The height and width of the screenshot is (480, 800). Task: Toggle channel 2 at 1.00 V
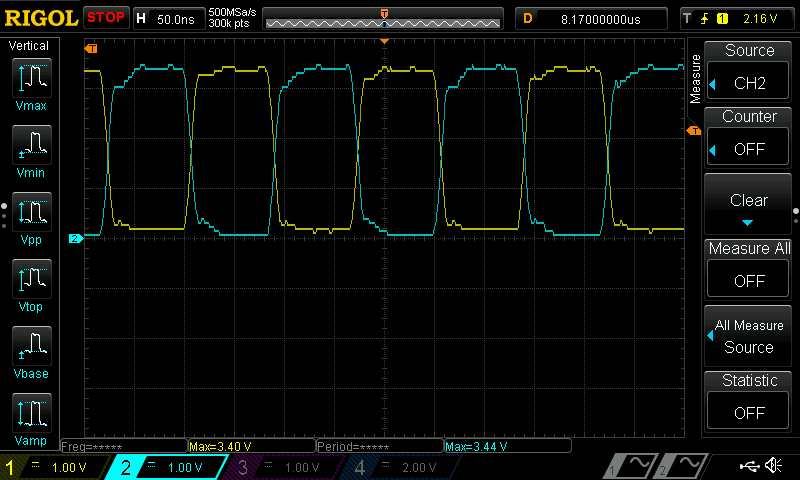tap(167, 467)
